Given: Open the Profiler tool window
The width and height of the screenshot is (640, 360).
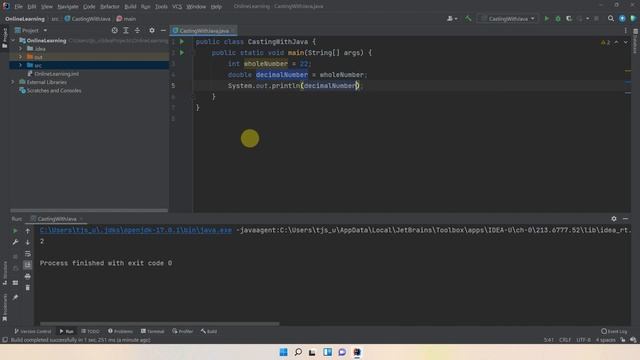Looking at the screenshot, I should [183, 331].
